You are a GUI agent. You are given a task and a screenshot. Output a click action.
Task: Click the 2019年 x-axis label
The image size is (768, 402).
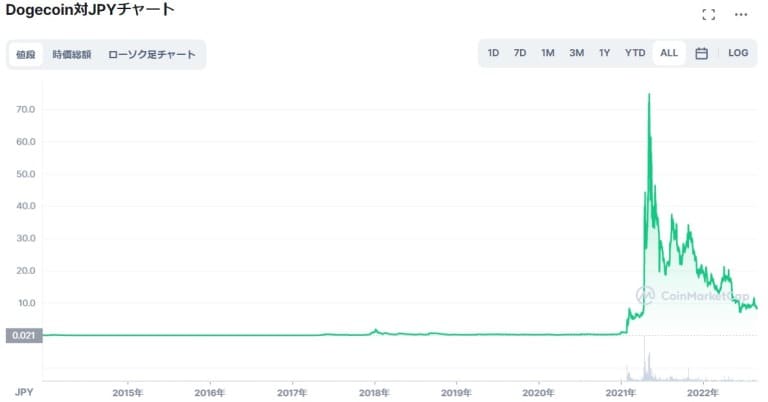pos(456,393)
